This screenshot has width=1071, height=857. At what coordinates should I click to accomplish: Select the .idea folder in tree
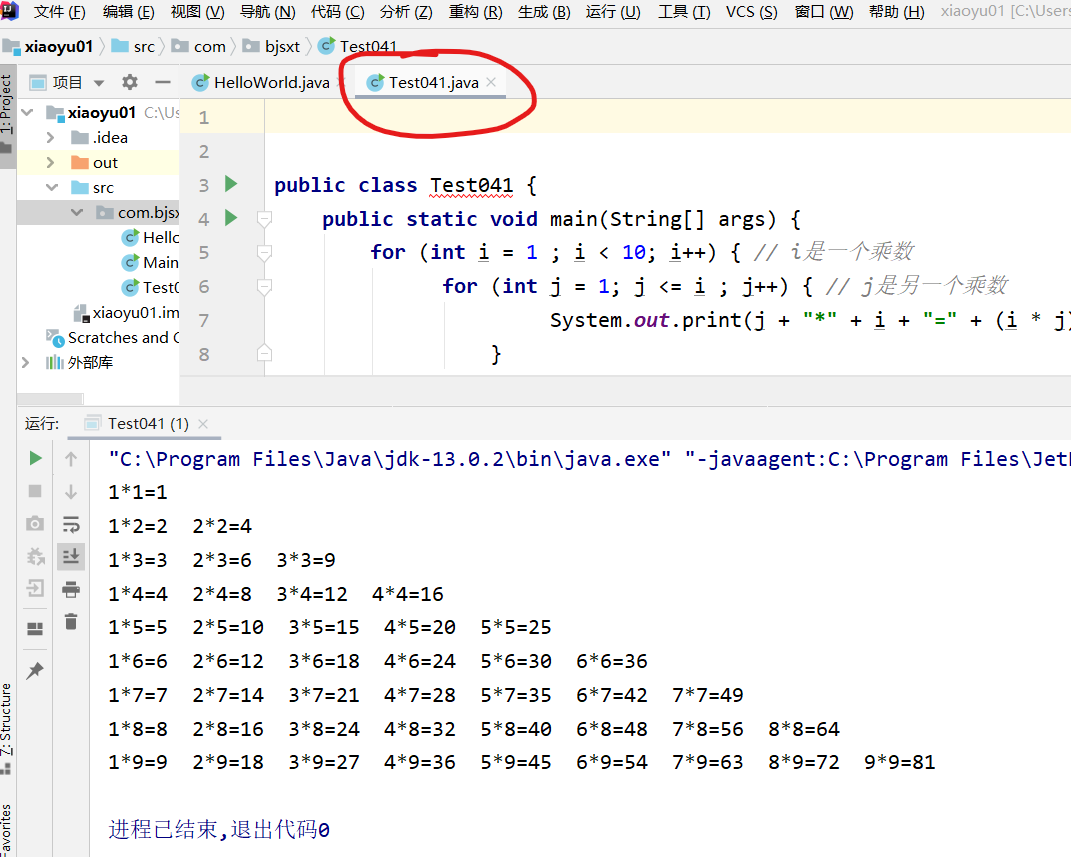tap(100, 137)
